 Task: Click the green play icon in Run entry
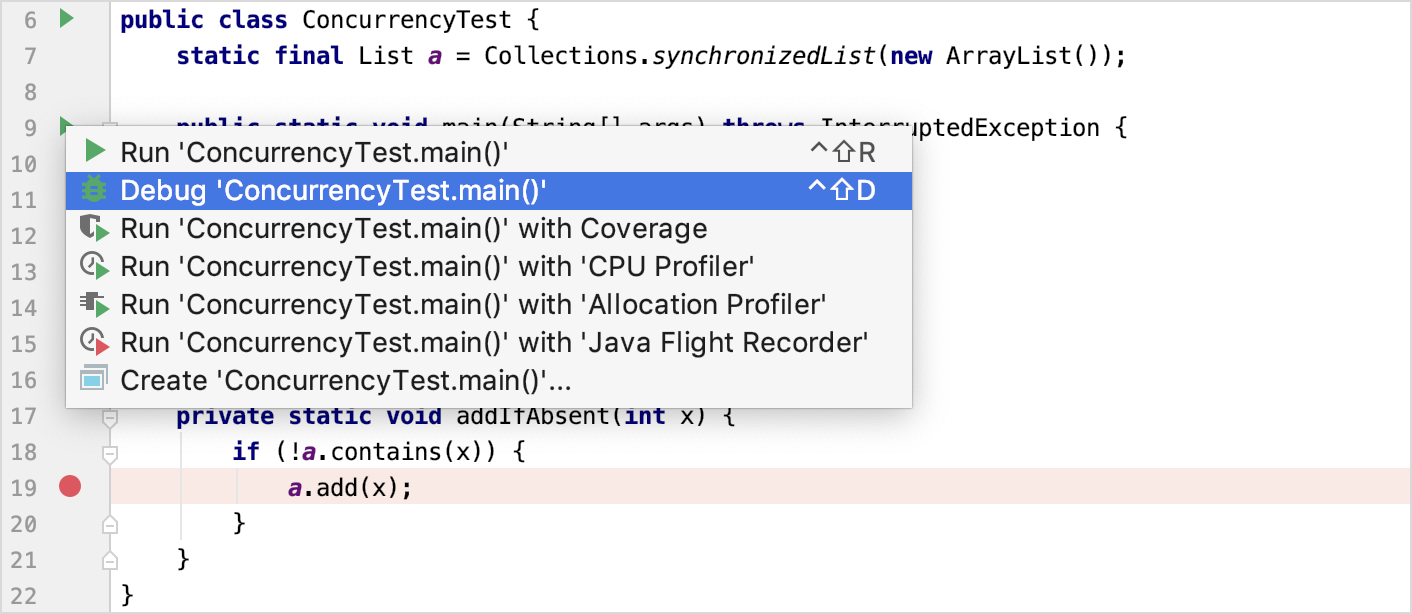click(95, 152)
